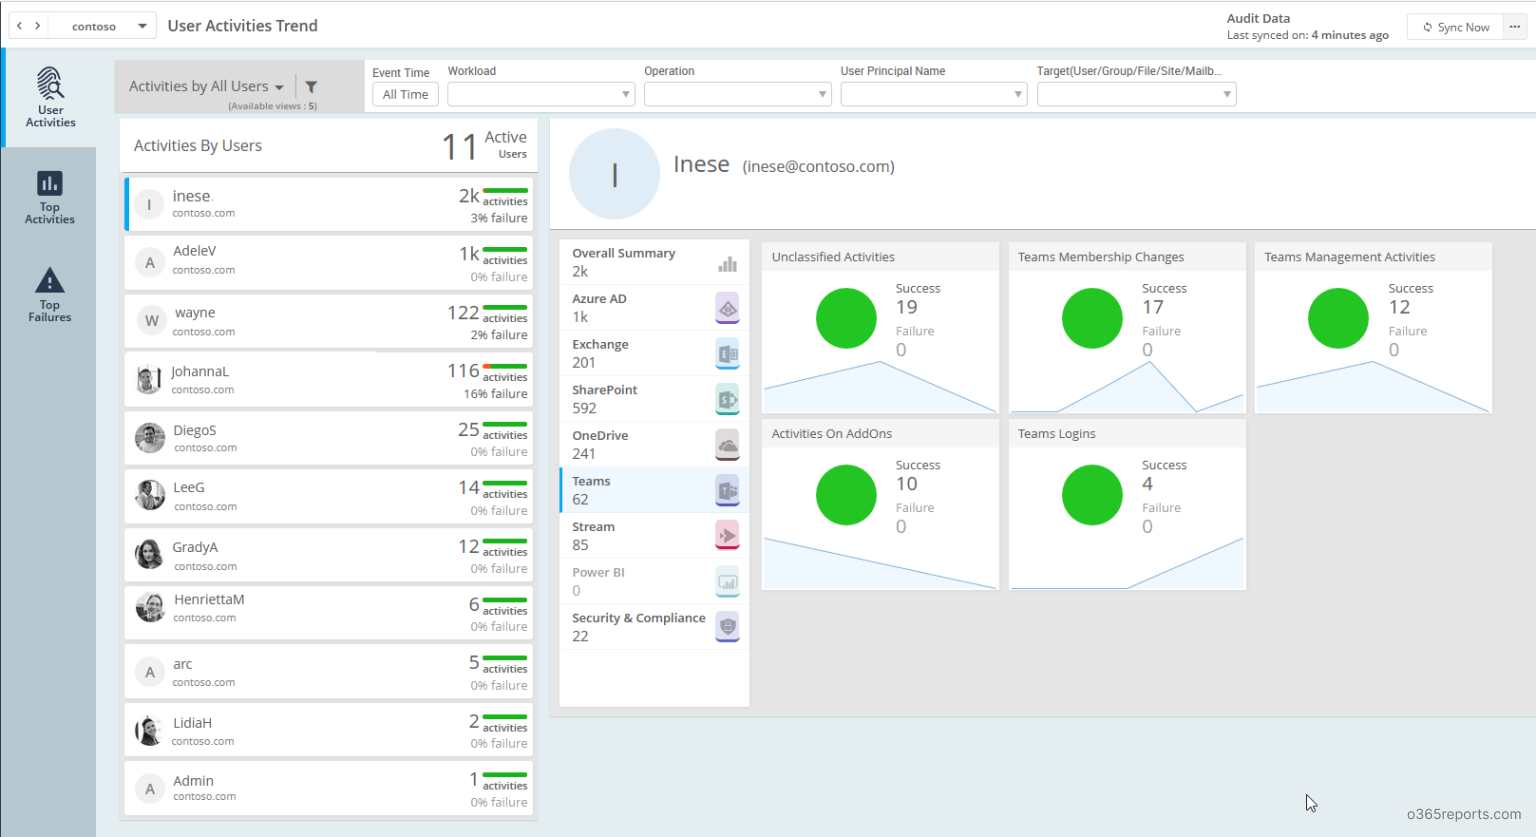
Task: Open the contoso tenant dropdown
Action: [x=102, y=26]
